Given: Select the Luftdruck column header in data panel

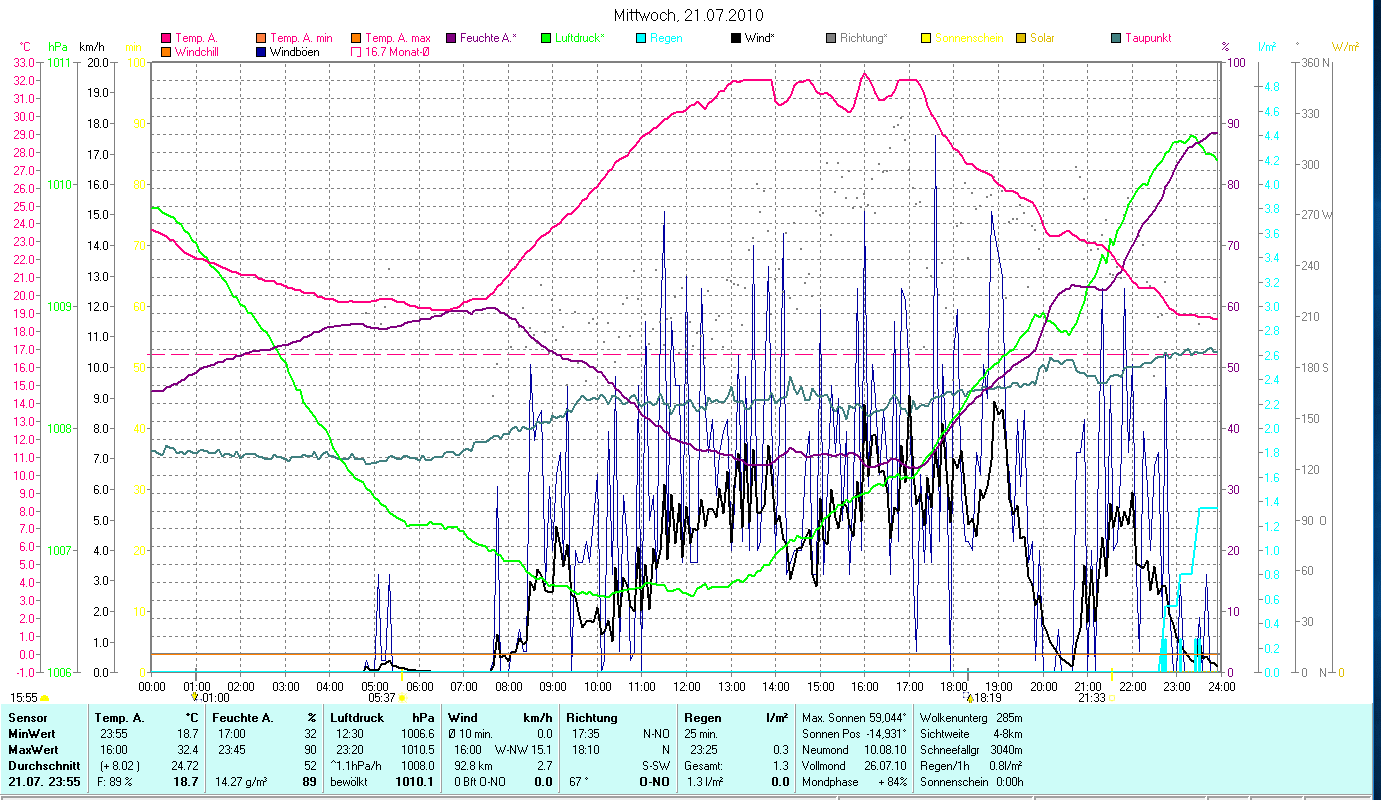Looking at the screenshot, I should pos(357,718).
